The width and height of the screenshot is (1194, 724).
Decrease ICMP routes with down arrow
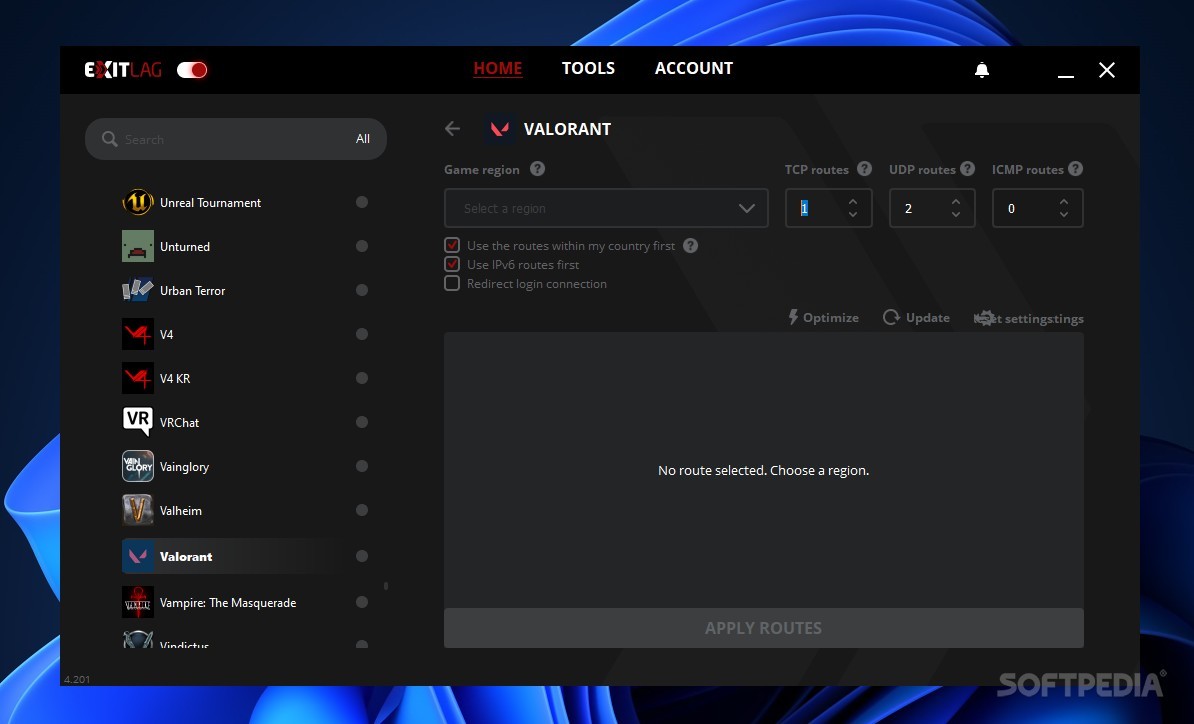[x=1064, y=215]
